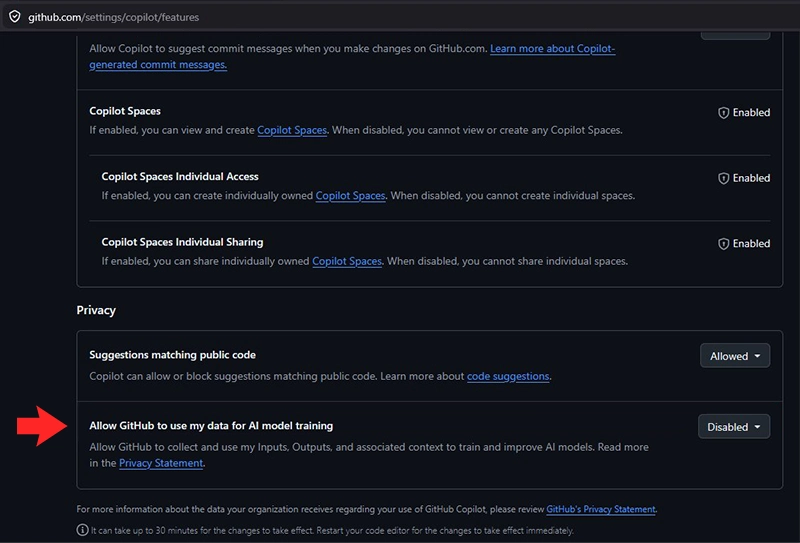Screen dimensions: 800x543
Task: Click the Copilot Spaces heading text
Action: (125, 111)
